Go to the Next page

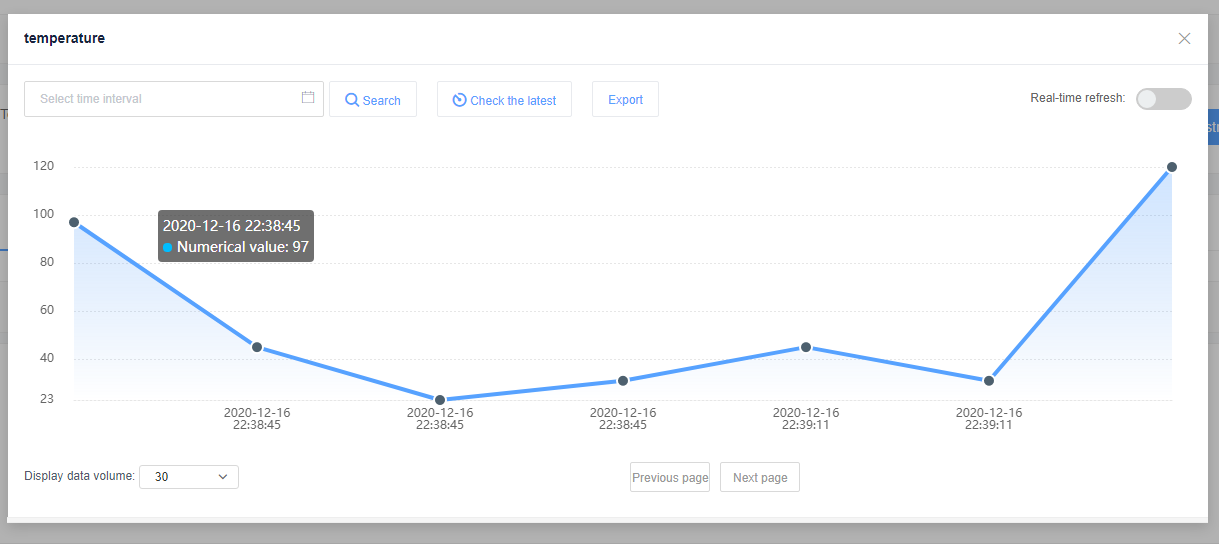[760, 477]
